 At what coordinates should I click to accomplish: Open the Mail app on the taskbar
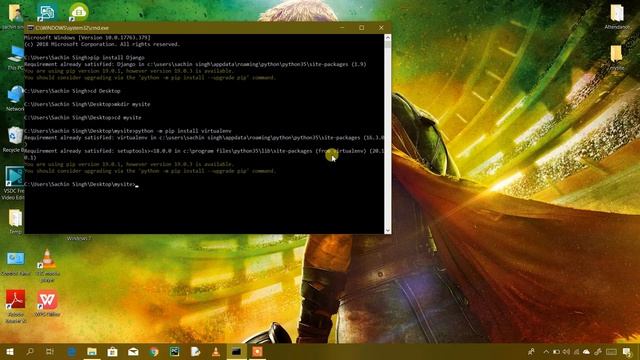pyautogui.click(x=133, y=351)
